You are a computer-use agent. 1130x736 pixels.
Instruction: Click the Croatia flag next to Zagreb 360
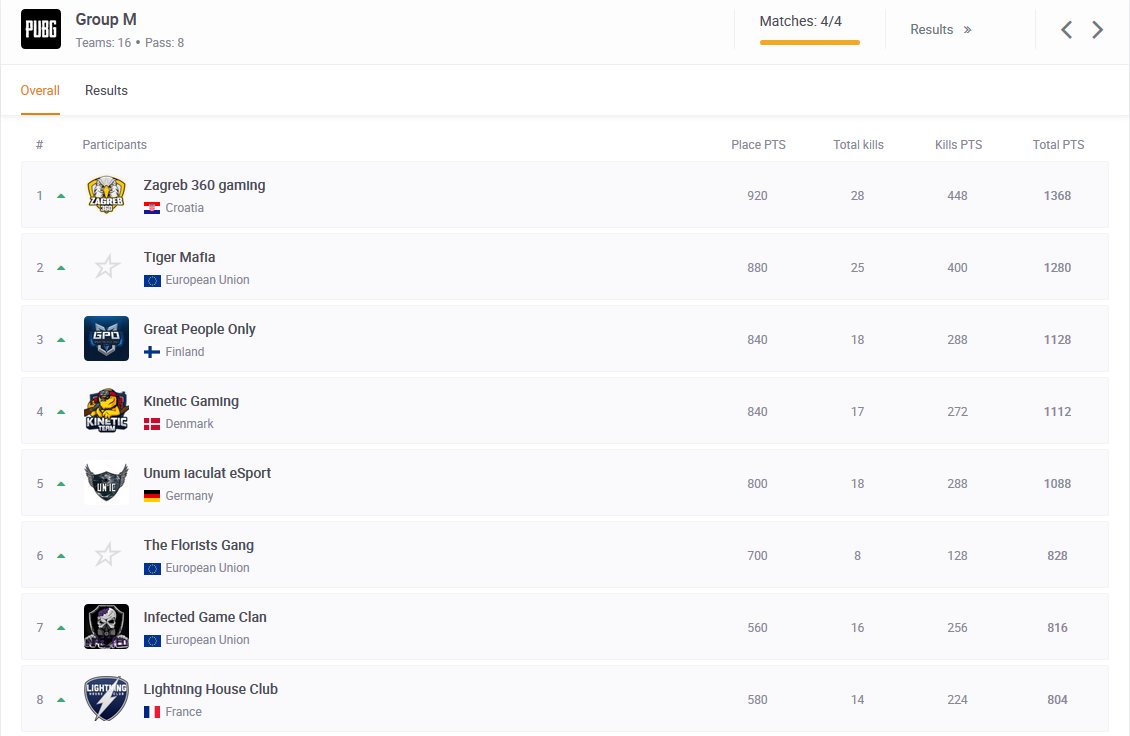tap(151, 208)
